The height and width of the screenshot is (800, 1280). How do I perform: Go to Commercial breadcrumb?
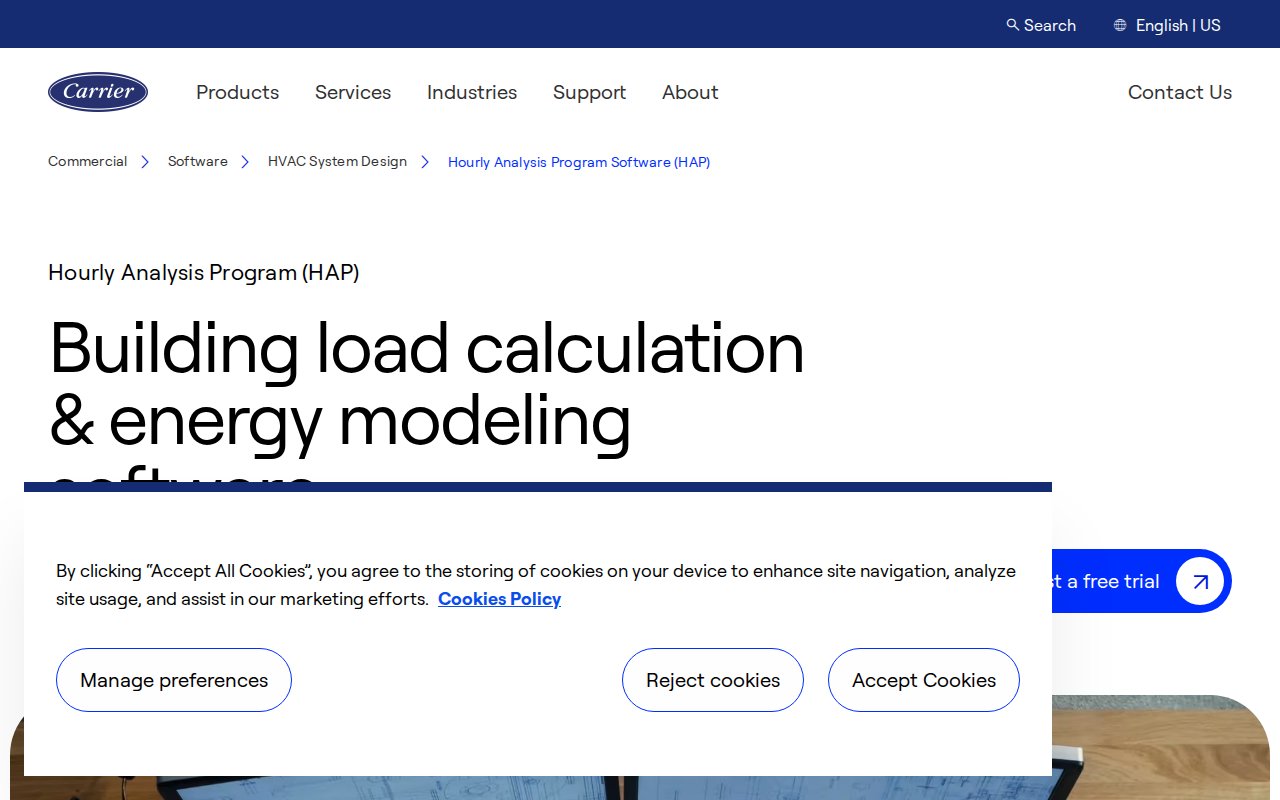(87, 162)
